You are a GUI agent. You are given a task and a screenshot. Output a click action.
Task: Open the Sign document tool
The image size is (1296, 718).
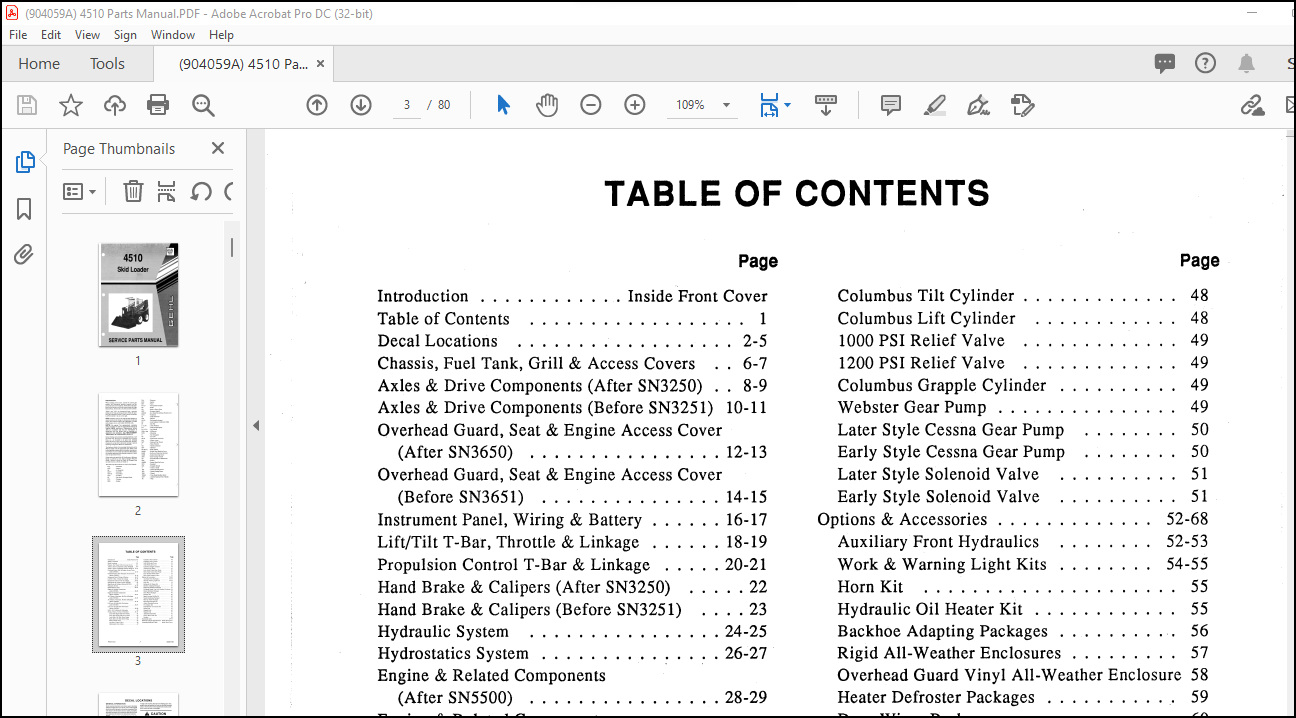[979, 105]
